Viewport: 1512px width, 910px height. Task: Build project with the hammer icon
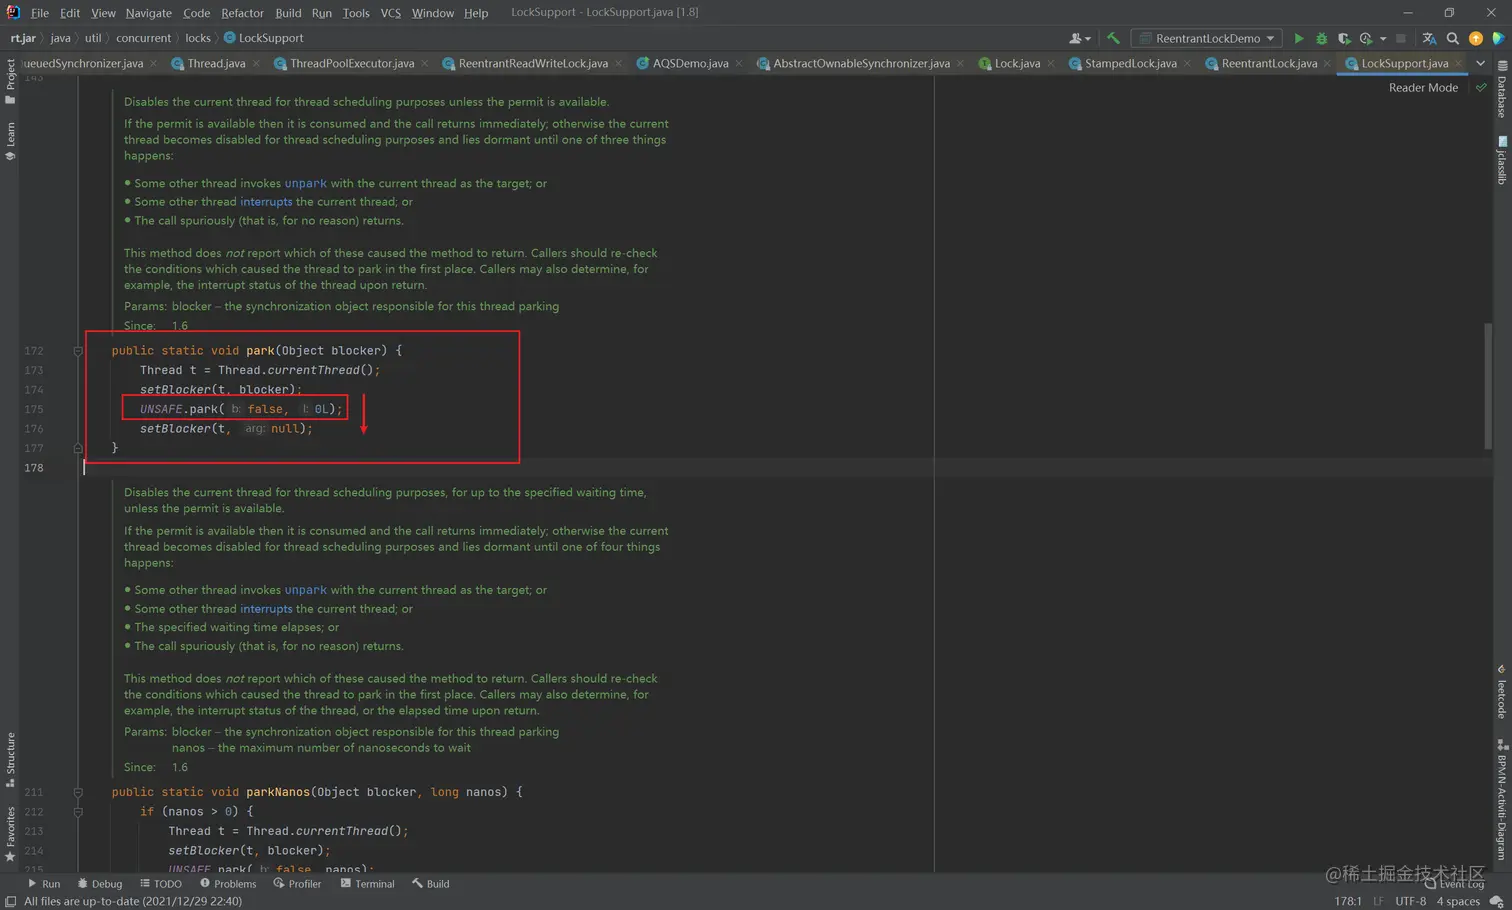(1113, 38)
